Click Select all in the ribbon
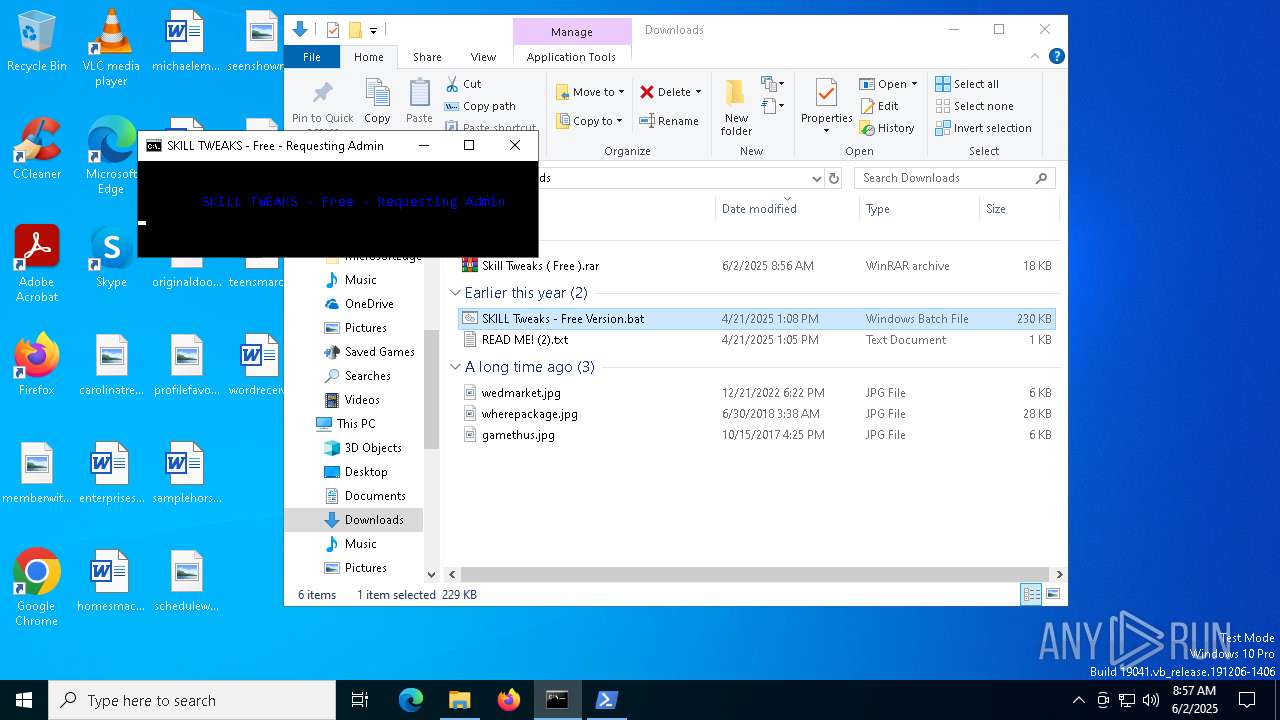 tap(967, 84)
